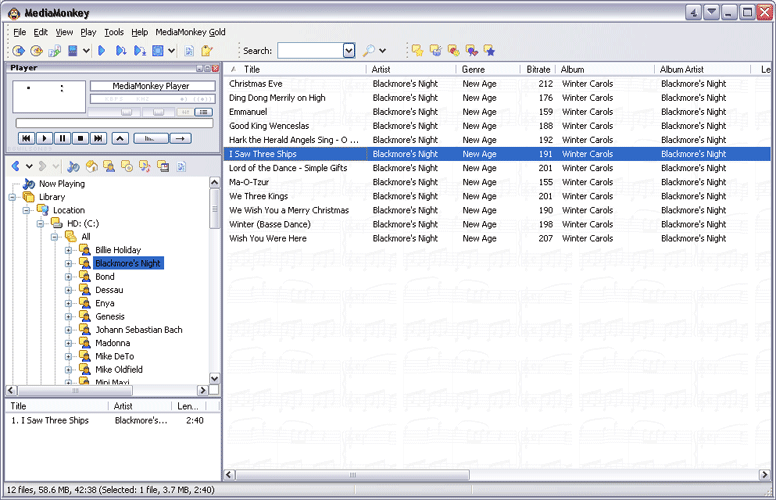Click the blue Play Now toolbar arrow
The width and height of the screenshot is (776, 500).
click(x=102, y=50)
